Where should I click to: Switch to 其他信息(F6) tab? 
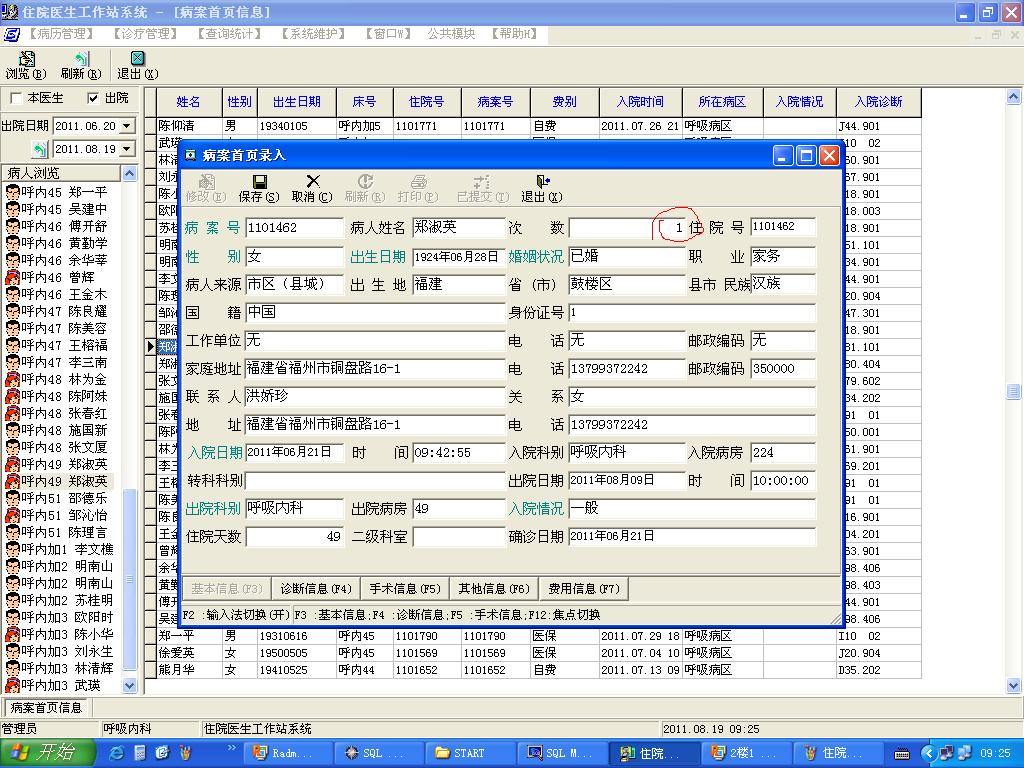click(x=494, y=588)
